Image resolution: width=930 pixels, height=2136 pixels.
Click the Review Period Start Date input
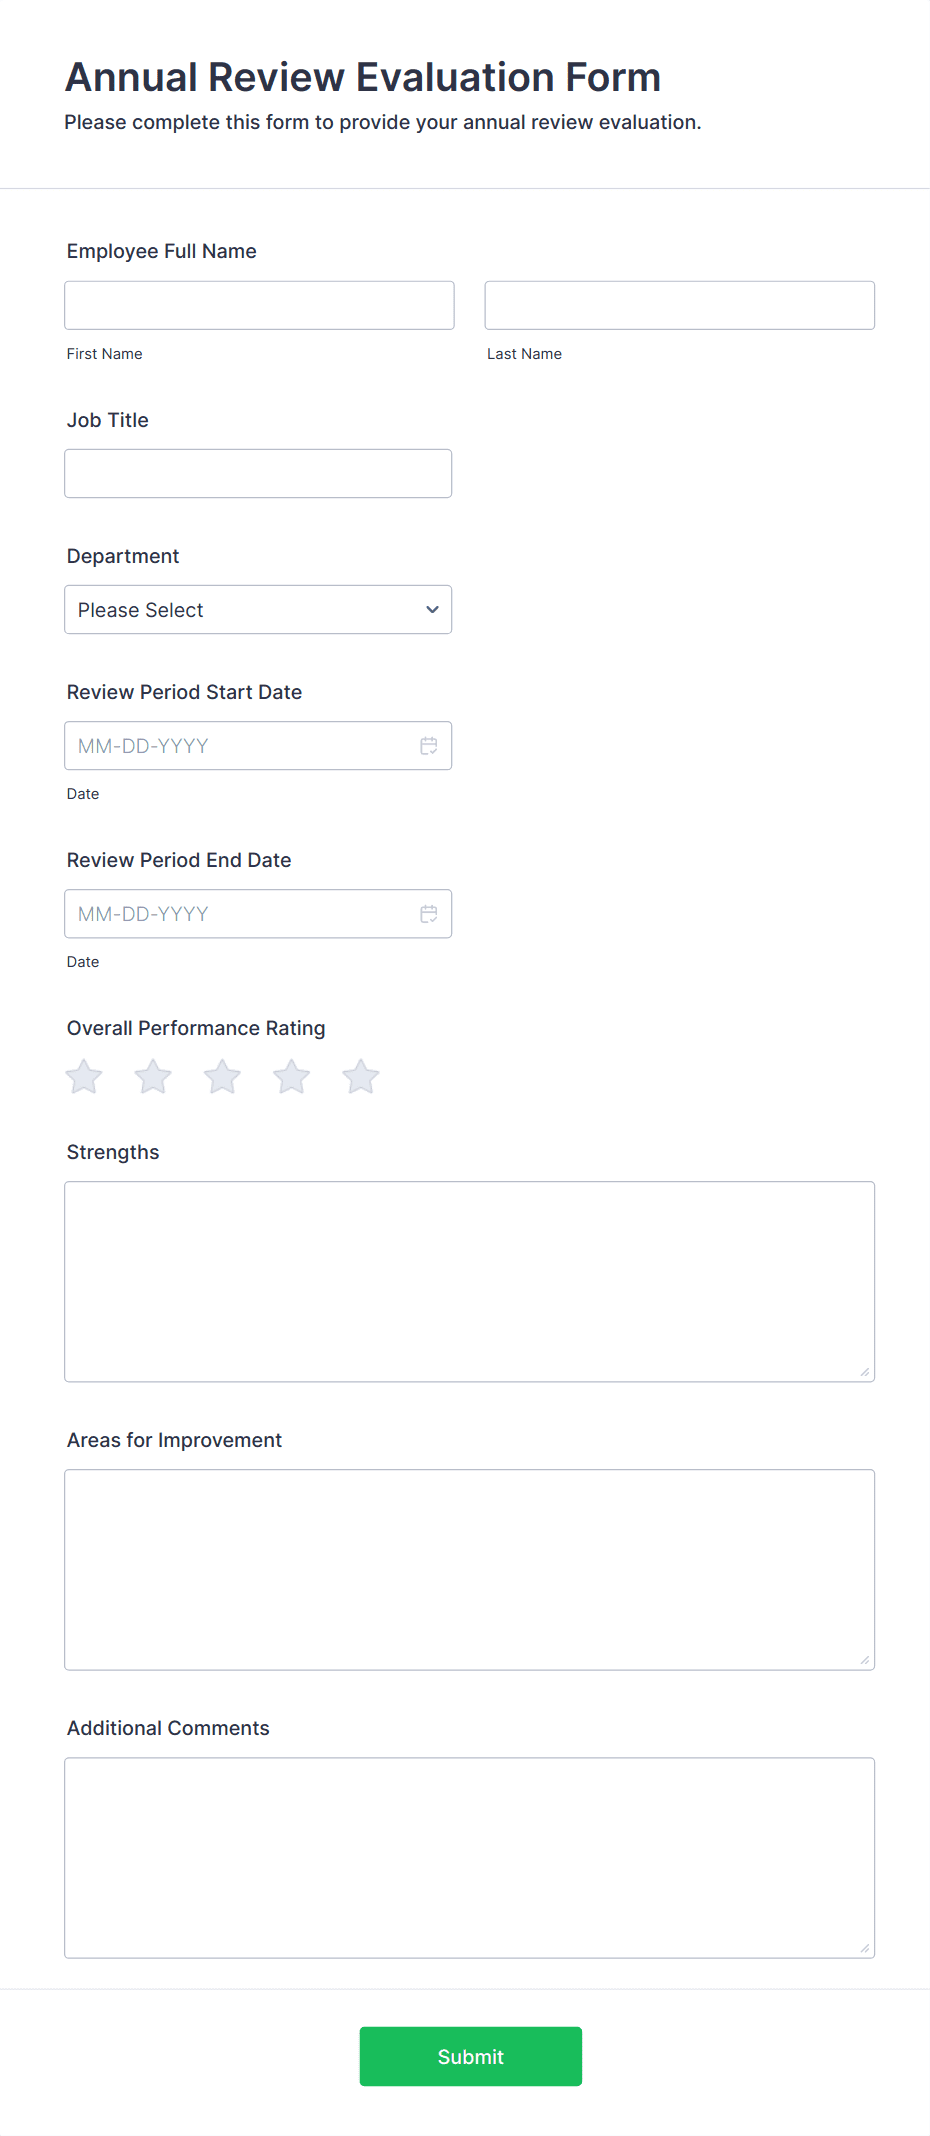coord(240,745)
